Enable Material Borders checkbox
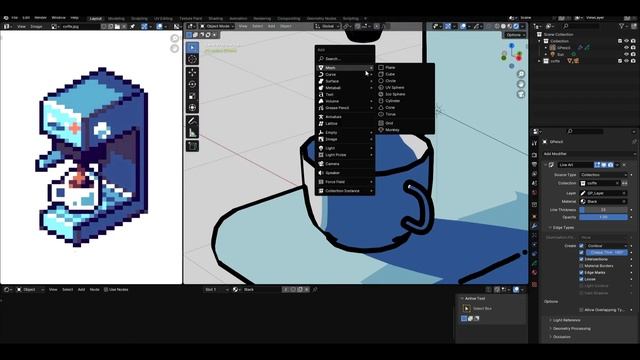The height and width of the screenshot is (360, 640). coord(582,266)
